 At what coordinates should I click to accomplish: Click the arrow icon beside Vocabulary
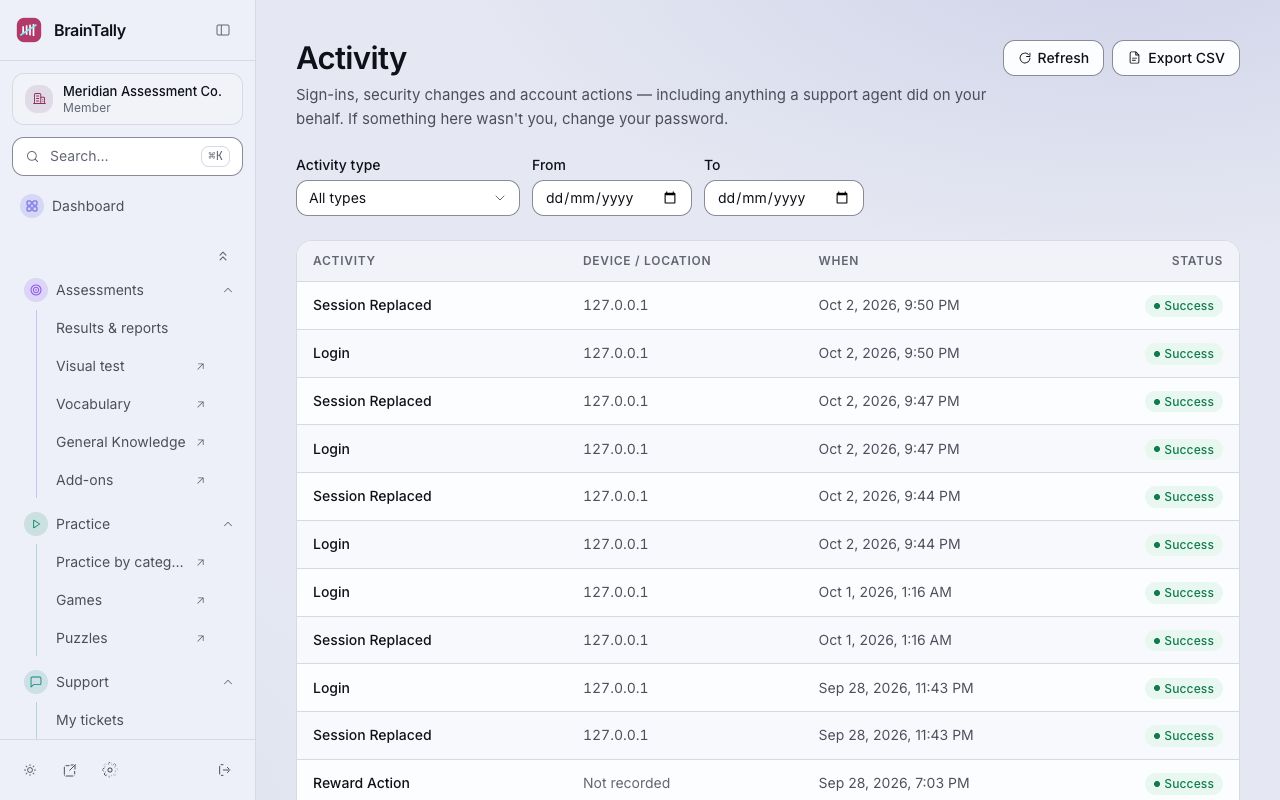(201, 404)
